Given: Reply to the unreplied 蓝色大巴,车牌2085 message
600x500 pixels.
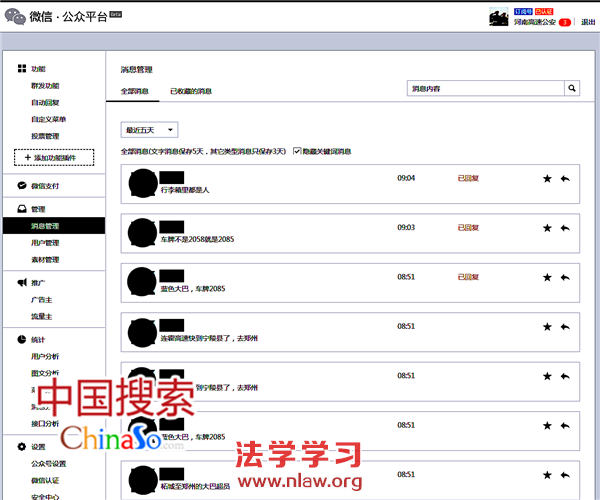Looking at the screenshot, I should pos(565,425).
